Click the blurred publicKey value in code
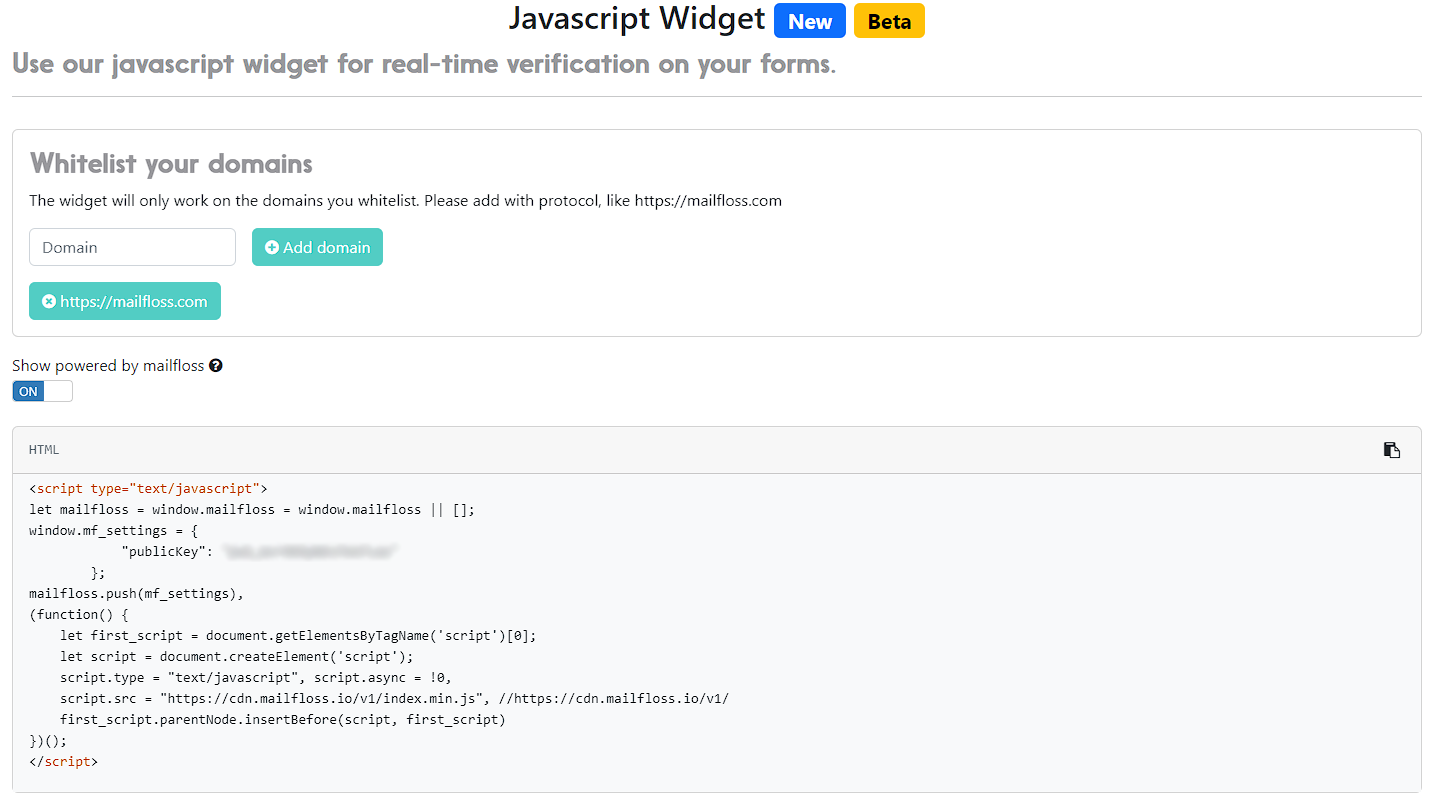 point(311,551)
